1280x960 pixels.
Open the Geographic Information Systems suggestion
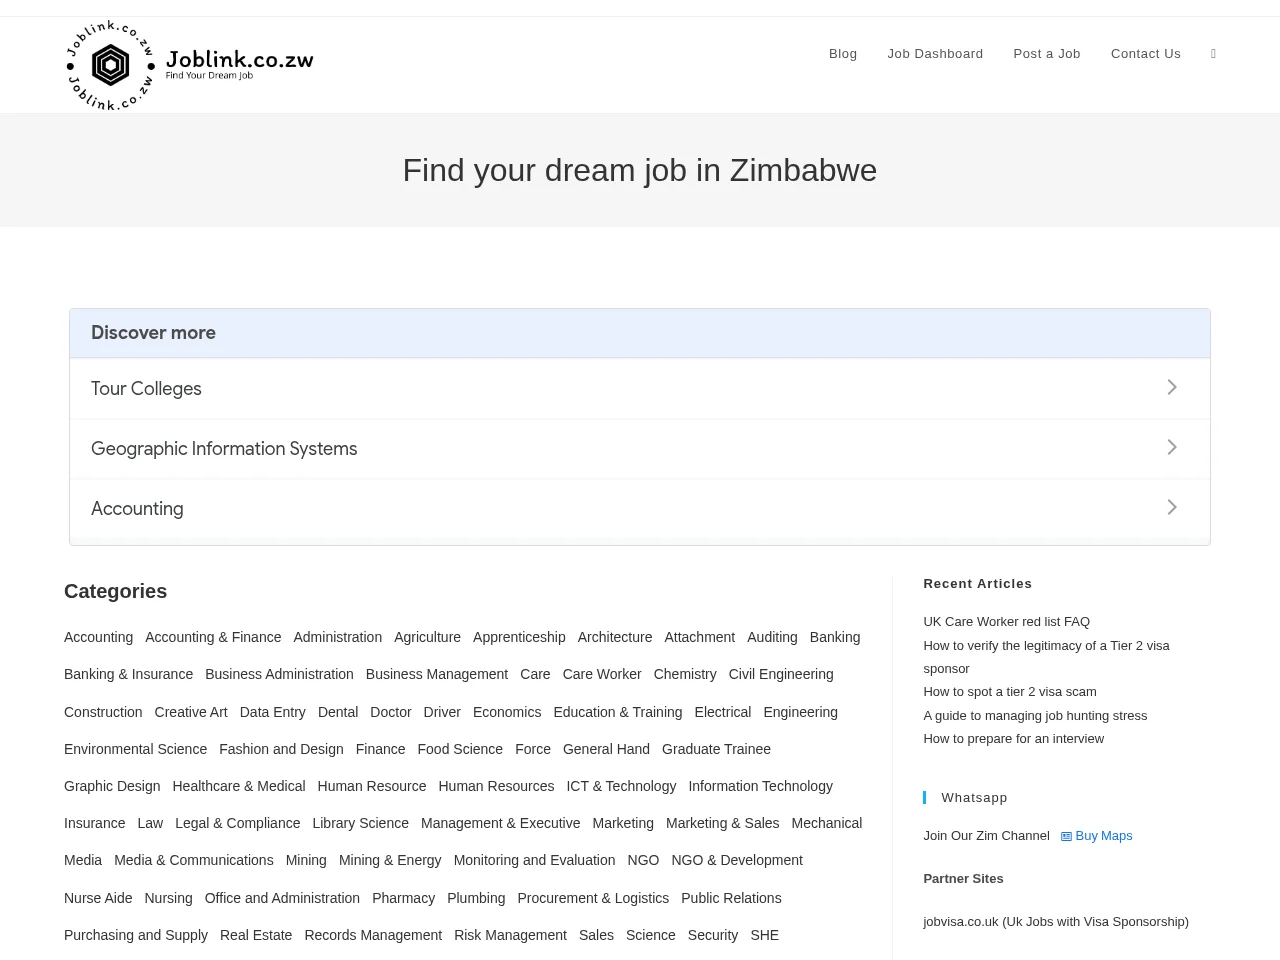pos(640,449)
